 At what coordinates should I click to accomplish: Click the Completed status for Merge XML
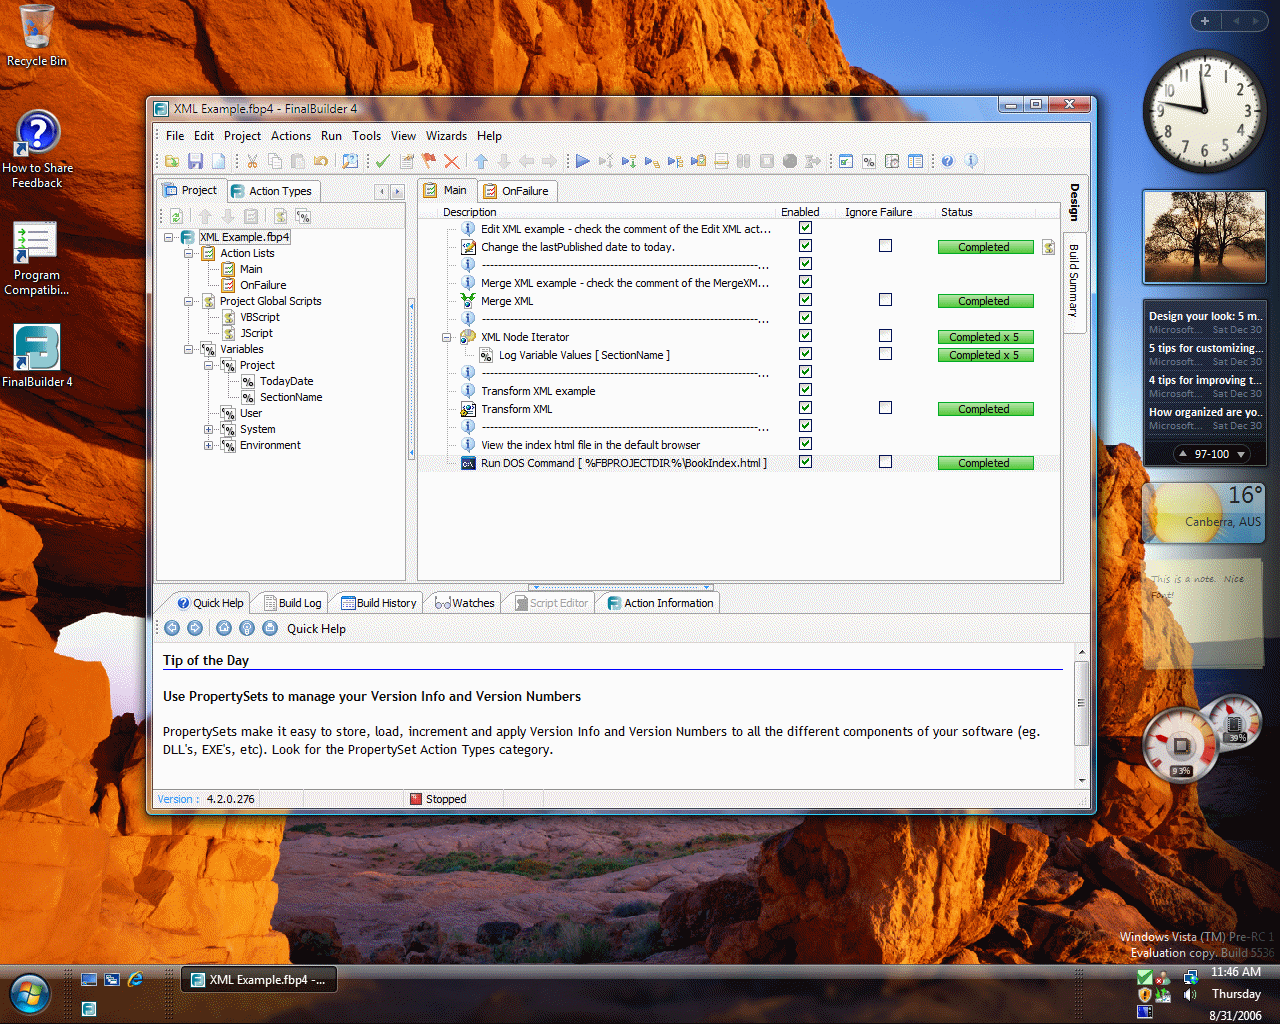pos(985,301)
